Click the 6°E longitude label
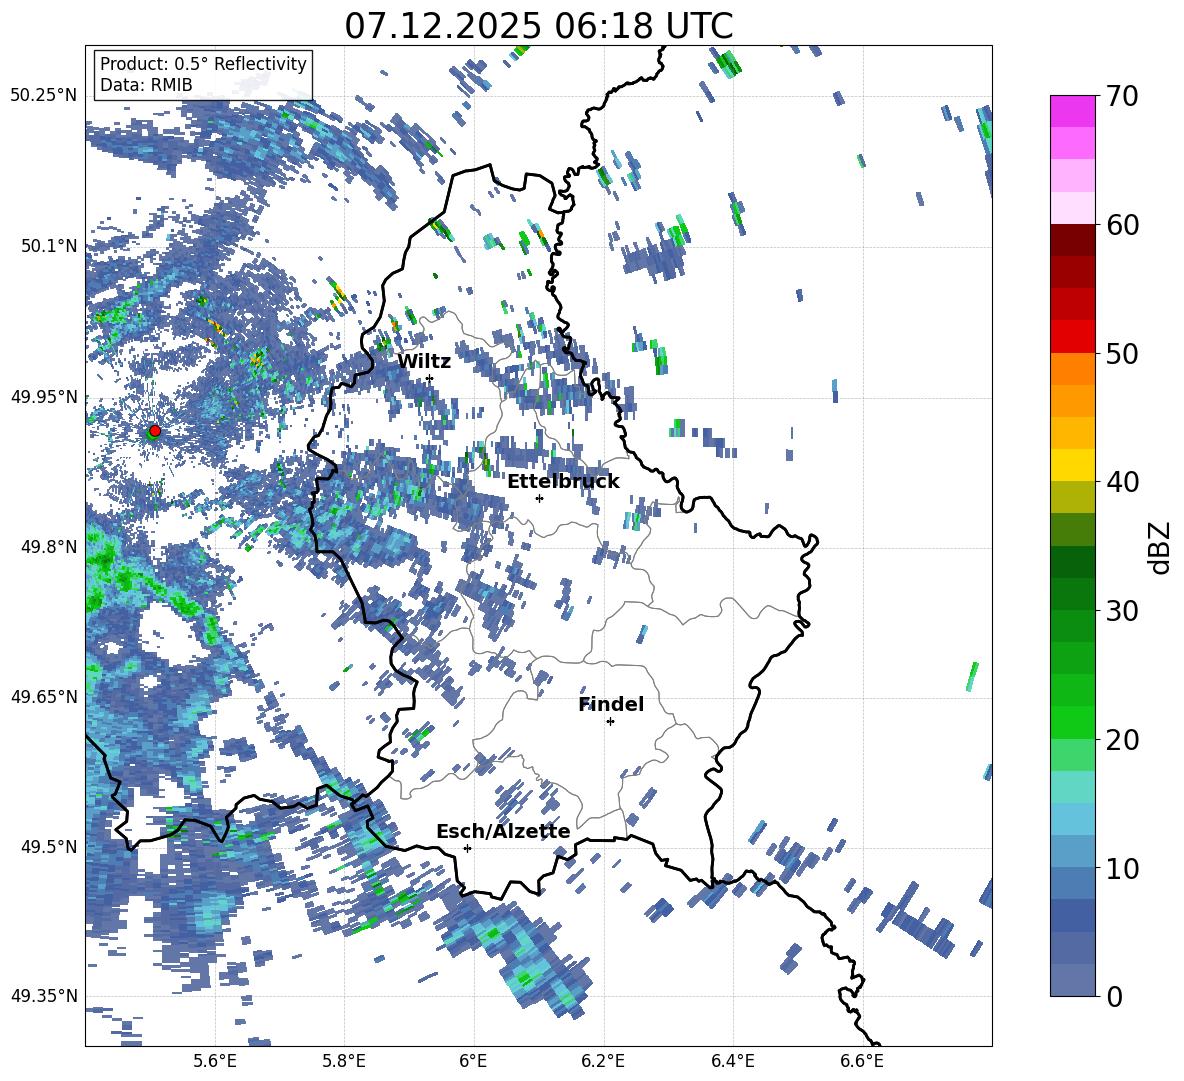 click(x=473, y=1061)
